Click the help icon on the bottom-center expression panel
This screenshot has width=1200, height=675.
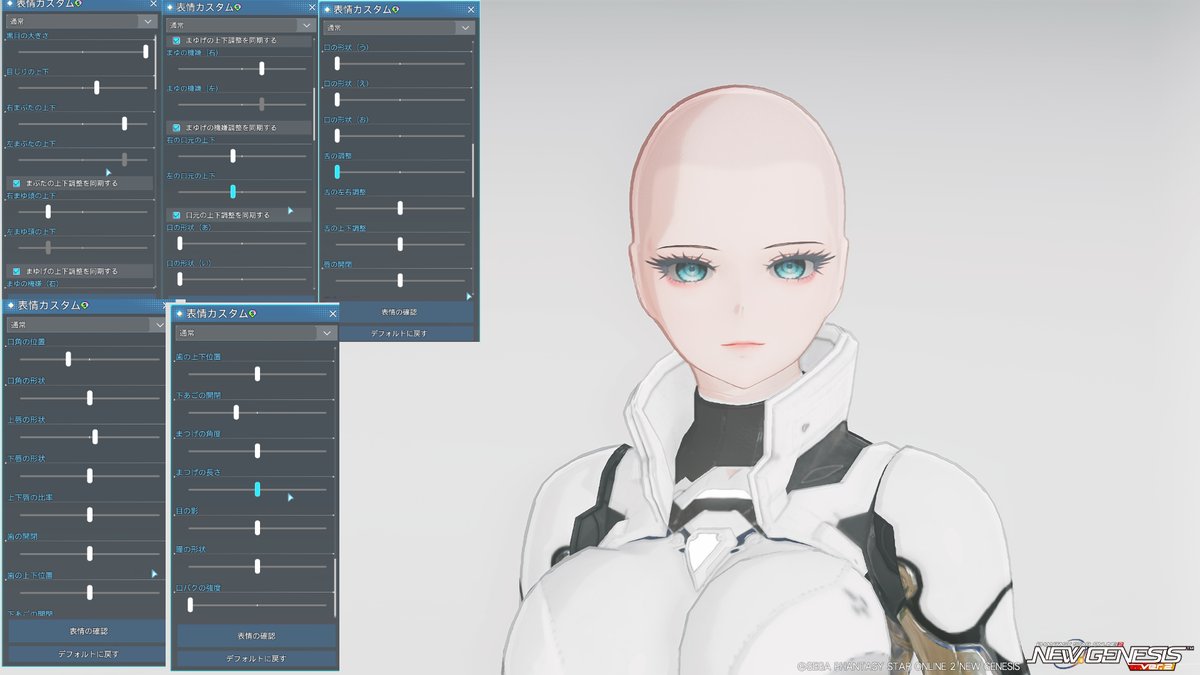(252, 313)
